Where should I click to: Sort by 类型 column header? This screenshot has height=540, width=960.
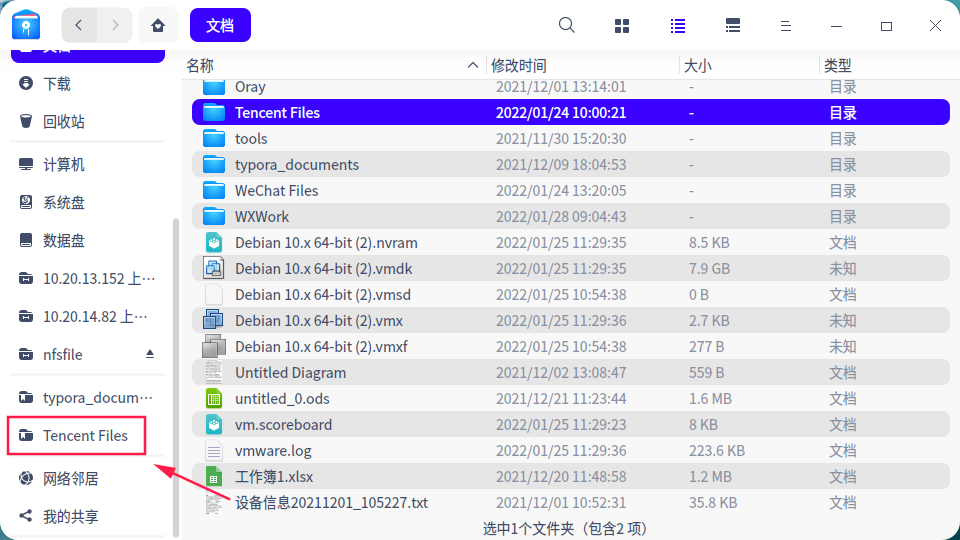click(889, 66)
